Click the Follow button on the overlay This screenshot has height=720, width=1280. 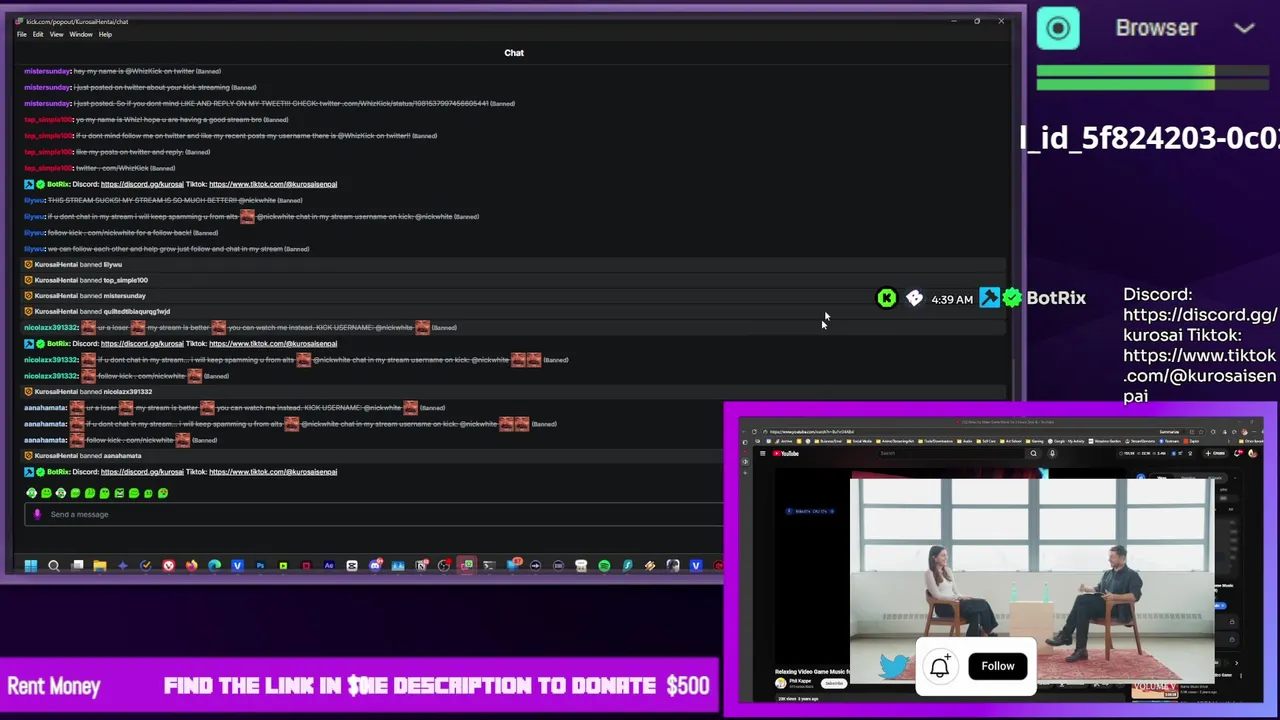pos(997,666)
